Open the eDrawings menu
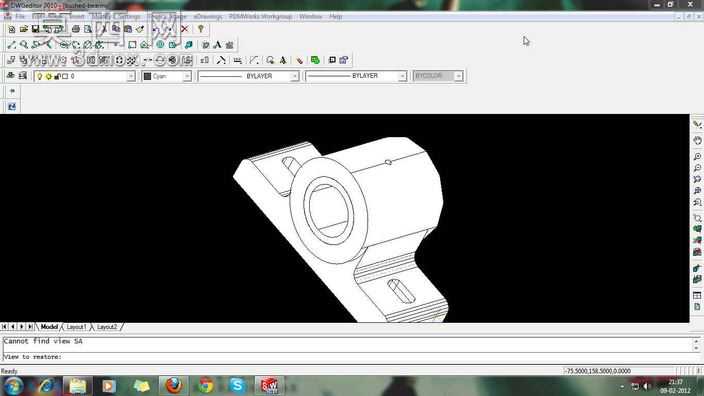 point(208,17)
